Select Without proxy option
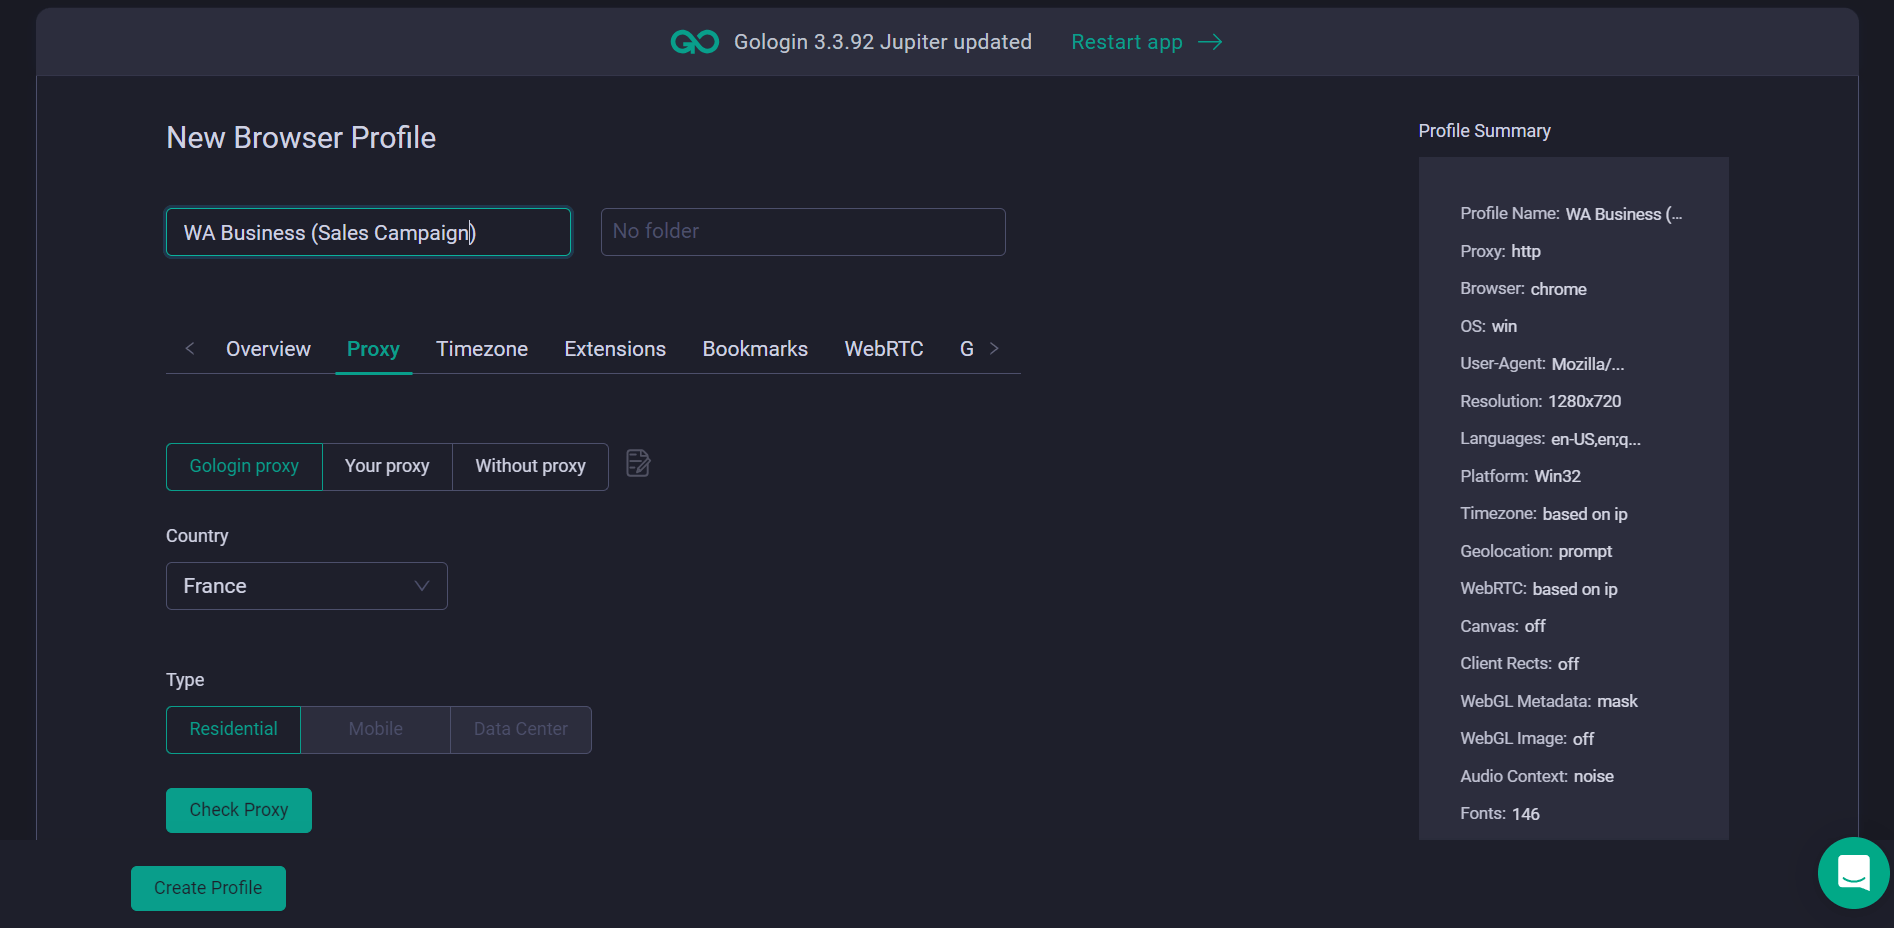The height and width of the screenshot is (928, 1894). tap(530, 467)
